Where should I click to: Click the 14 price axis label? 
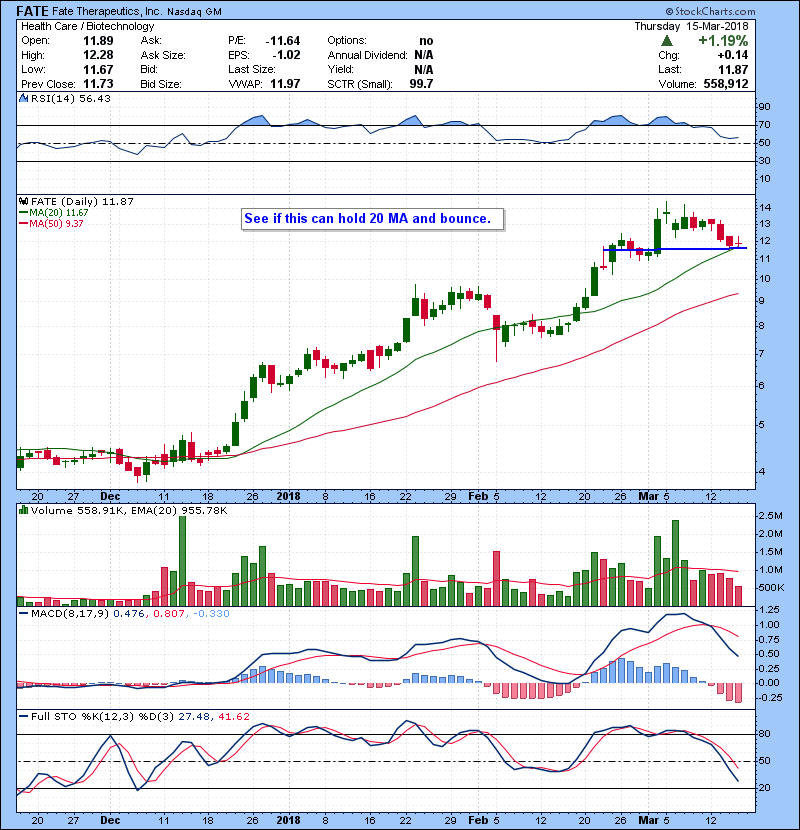765,208
